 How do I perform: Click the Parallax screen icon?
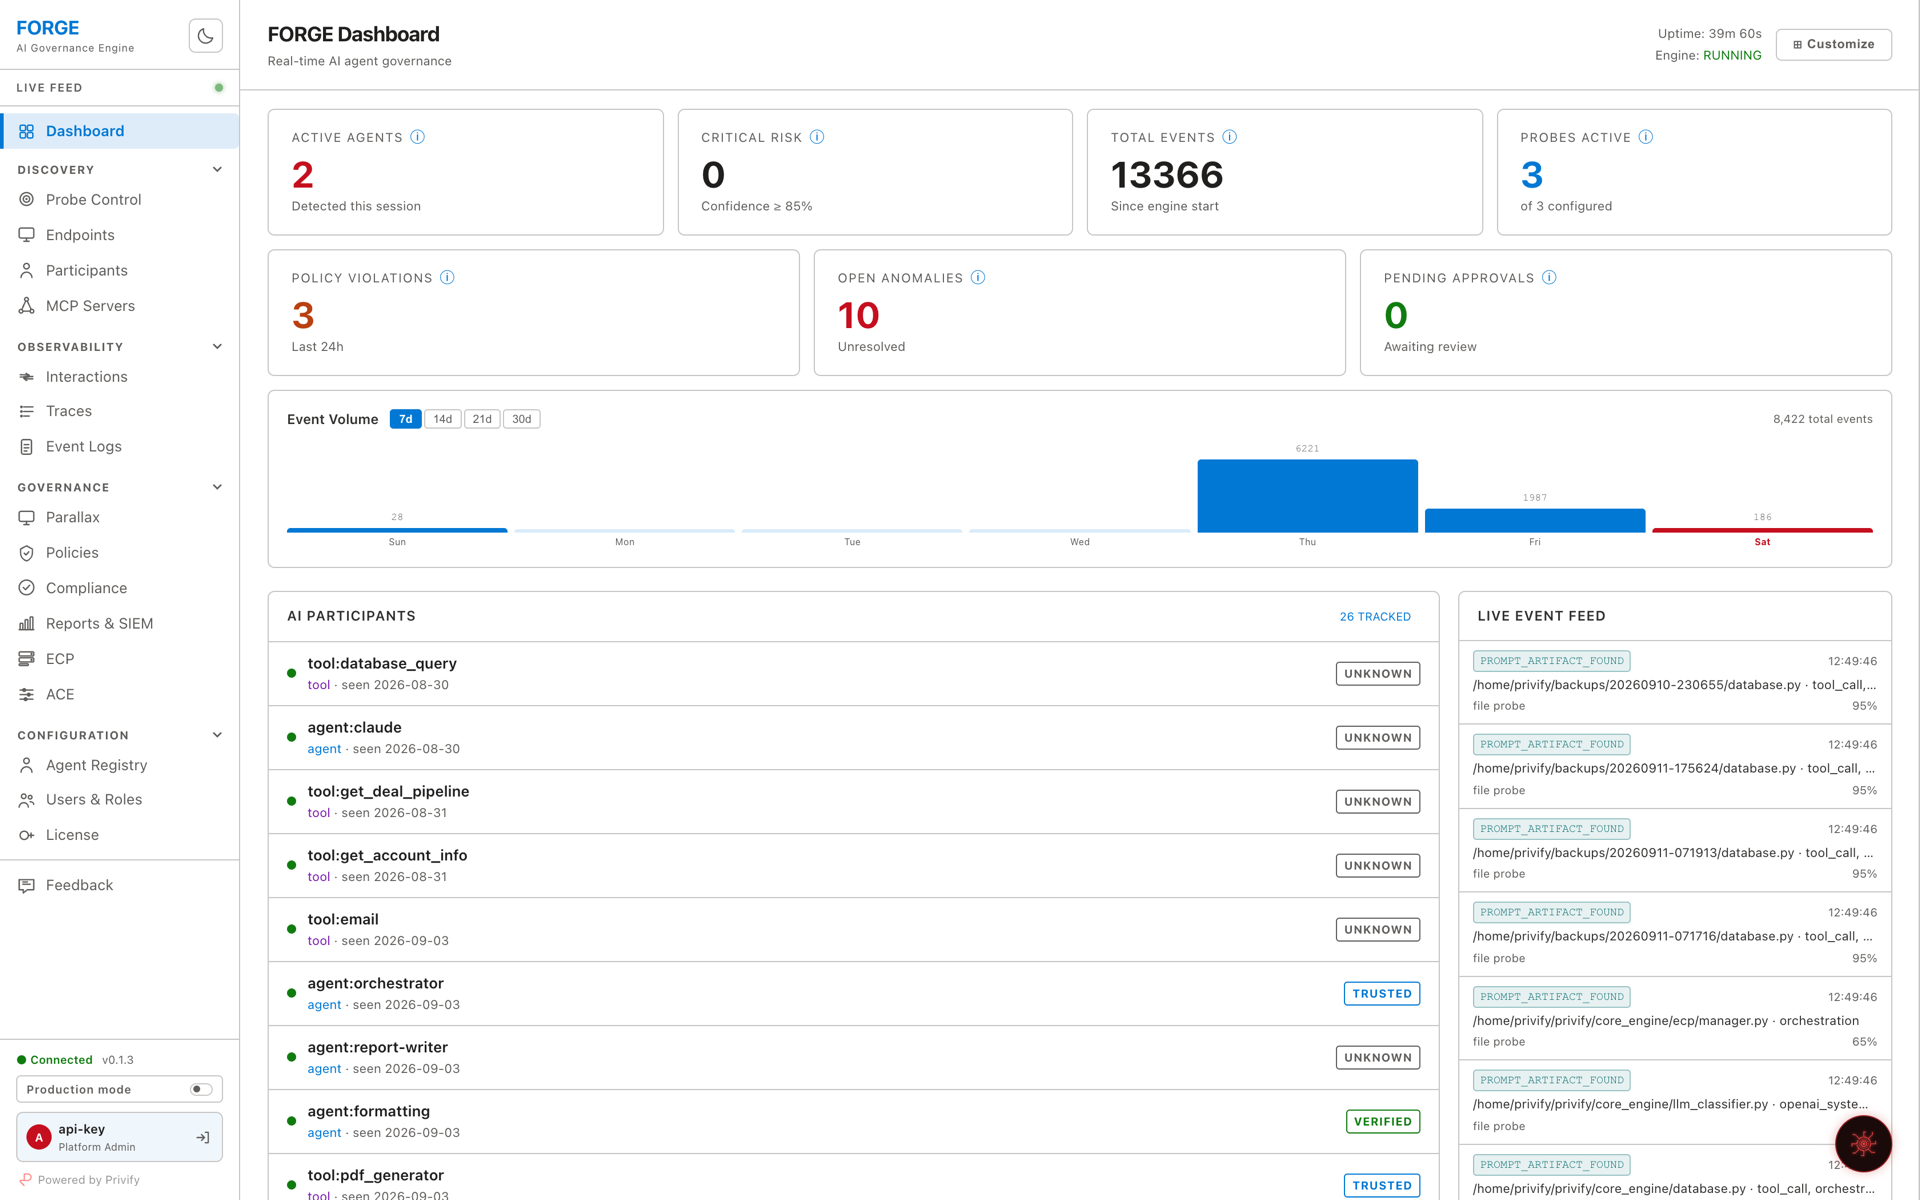(x=27, y=517)
